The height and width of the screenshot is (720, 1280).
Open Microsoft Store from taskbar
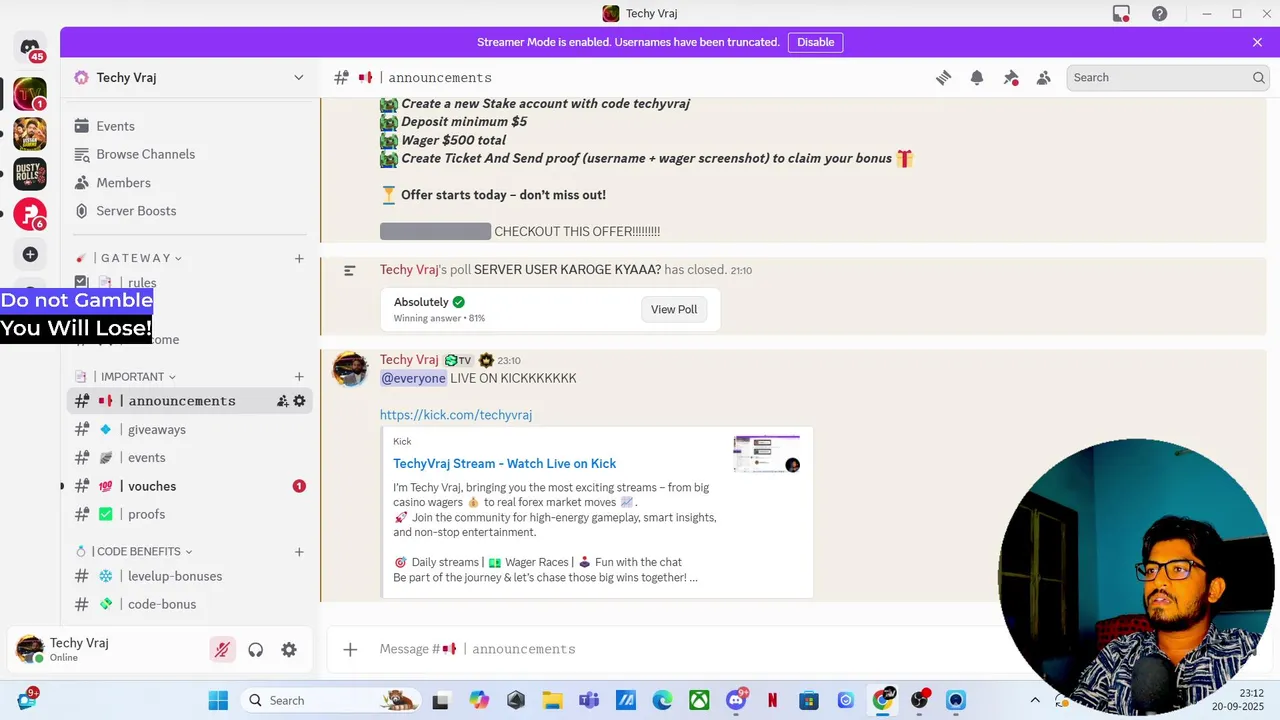809,700
